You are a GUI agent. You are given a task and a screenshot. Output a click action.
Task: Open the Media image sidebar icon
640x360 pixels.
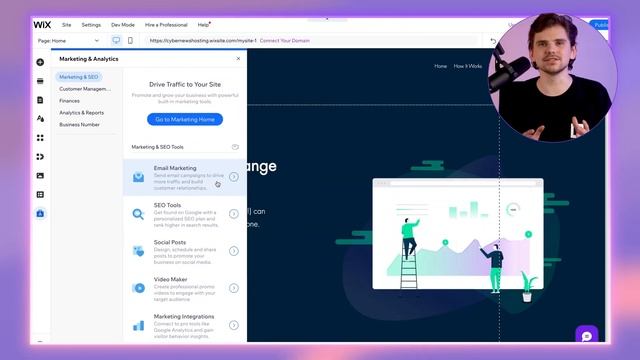(40, 176)
